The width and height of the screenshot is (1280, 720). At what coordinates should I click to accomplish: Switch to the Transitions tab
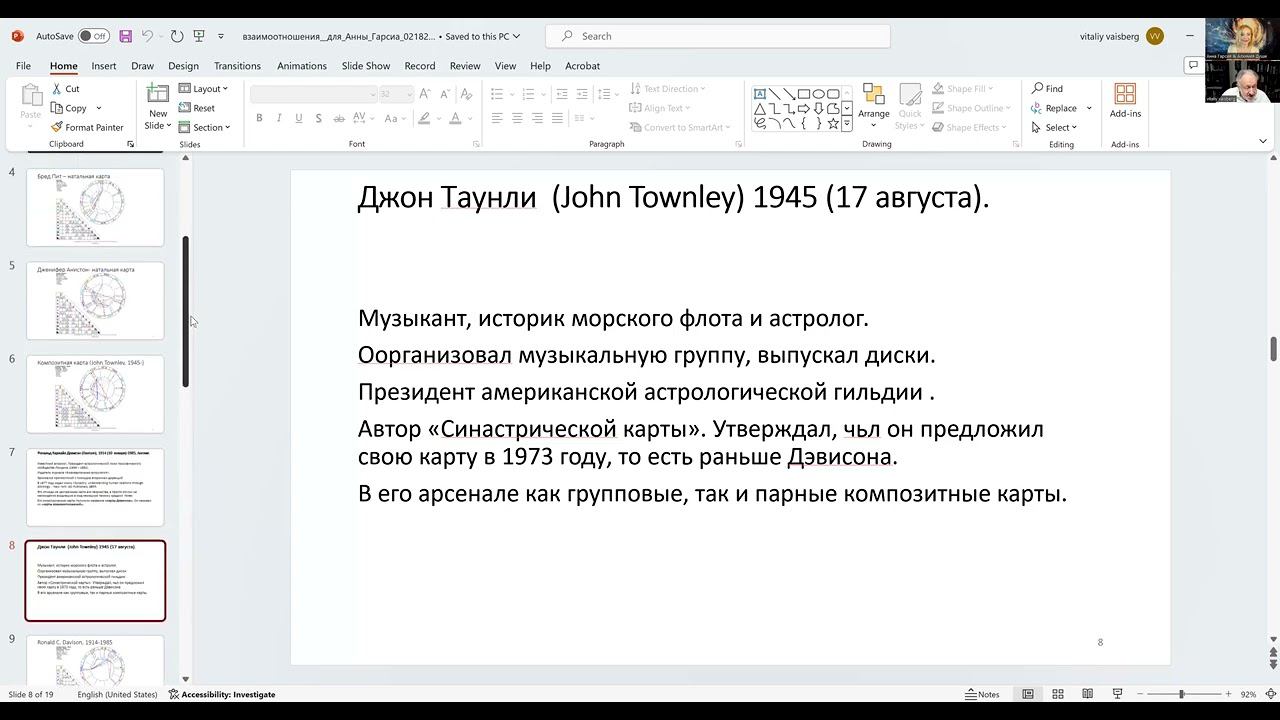(237, 66)
